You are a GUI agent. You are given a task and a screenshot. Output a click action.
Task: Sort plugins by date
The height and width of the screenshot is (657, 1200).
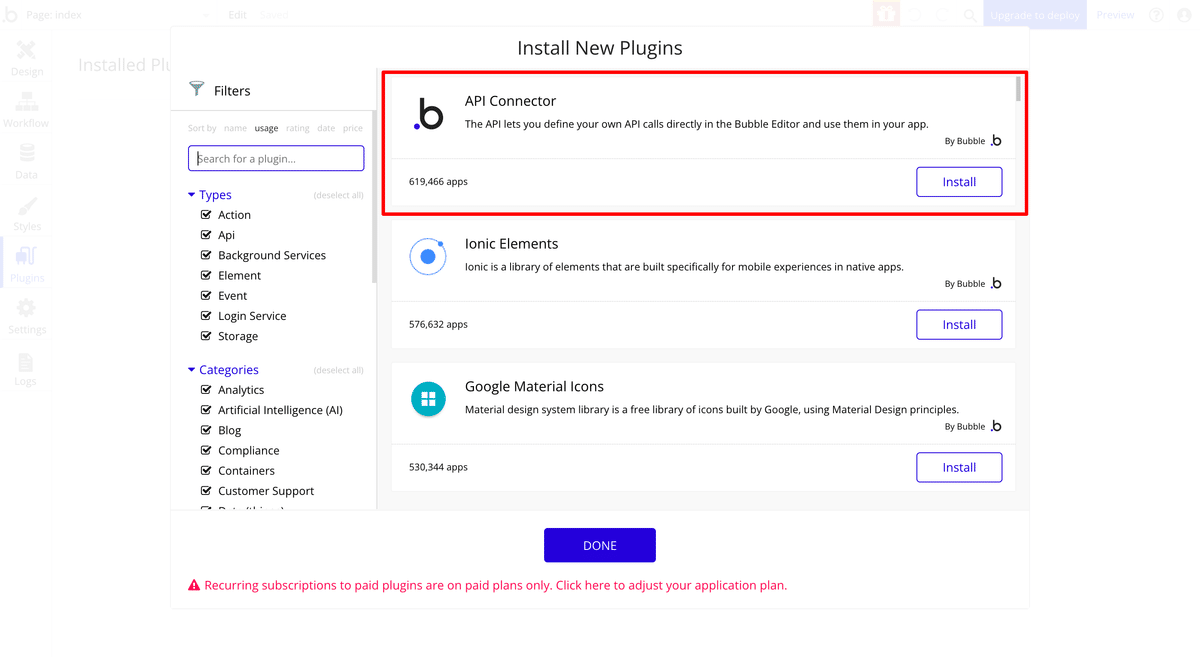click(326, 128)
